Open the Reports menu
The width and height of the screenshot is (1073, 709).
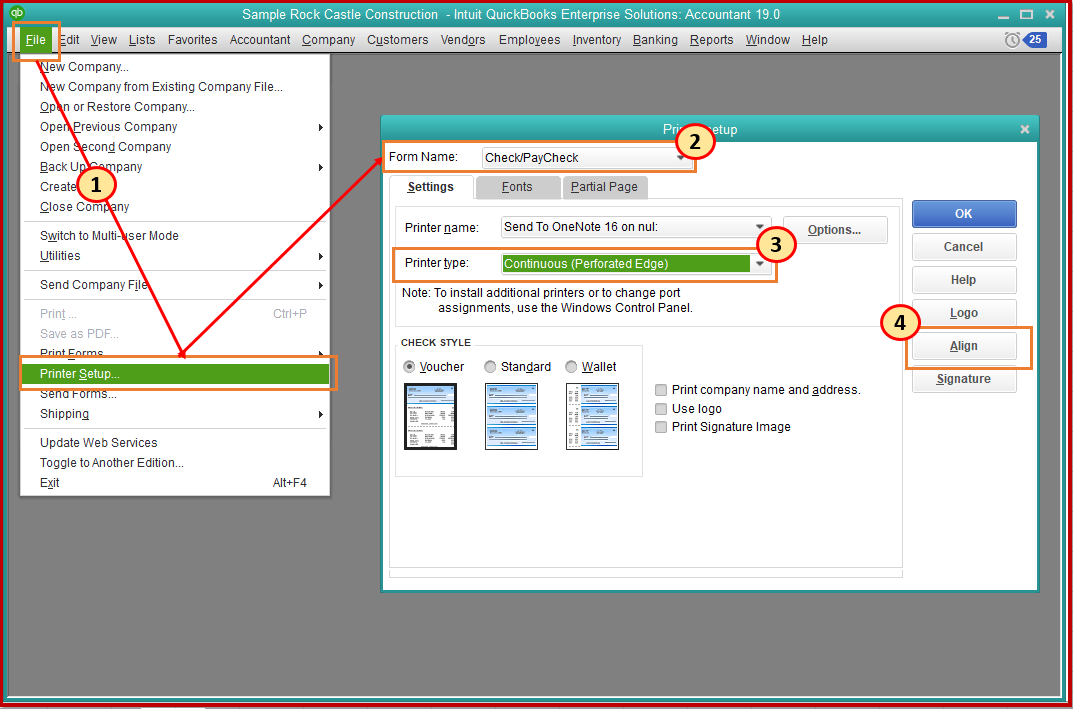pos(711,40)
